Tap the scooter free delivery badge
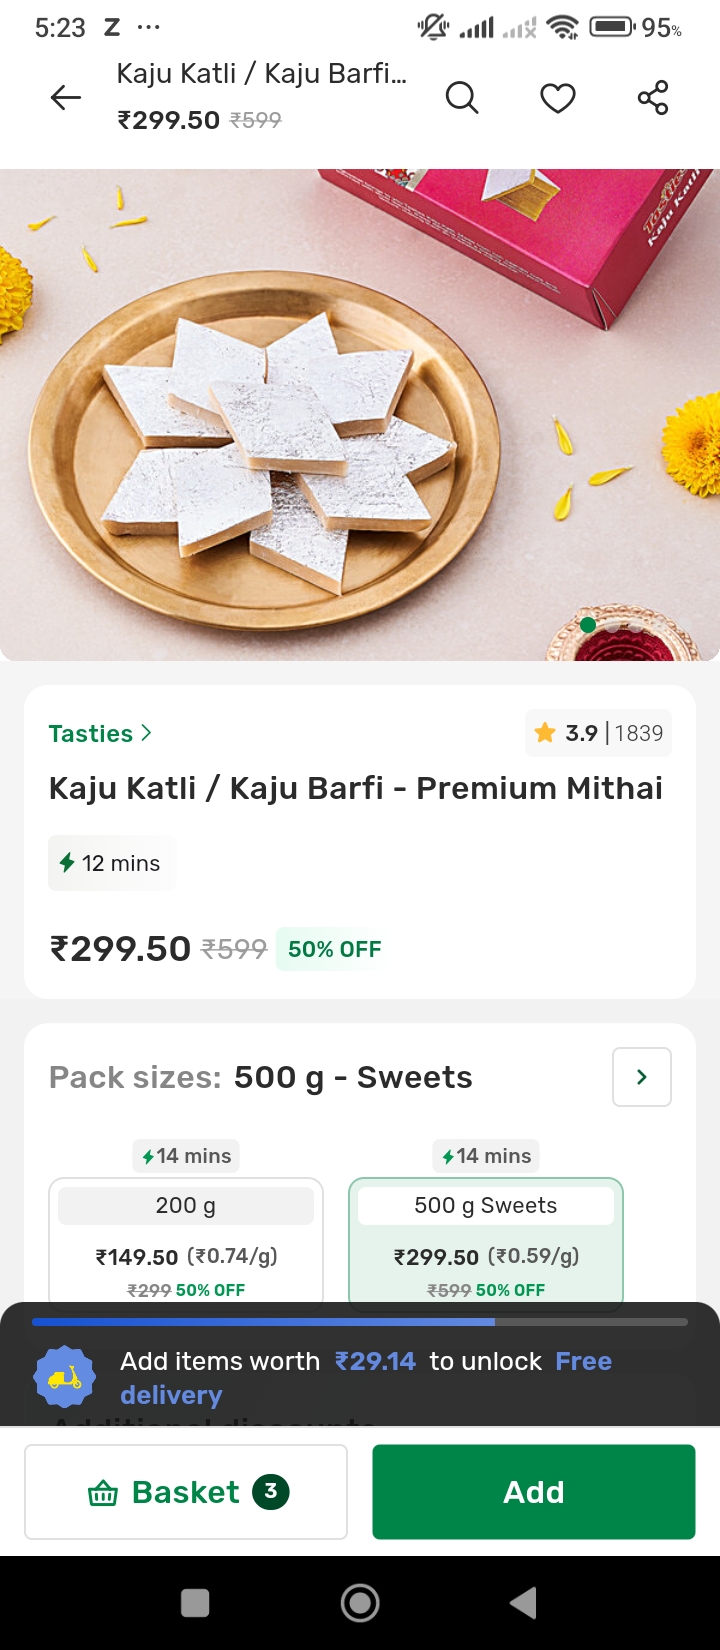Viewport: 720px width, 1650px height. 64,1377
